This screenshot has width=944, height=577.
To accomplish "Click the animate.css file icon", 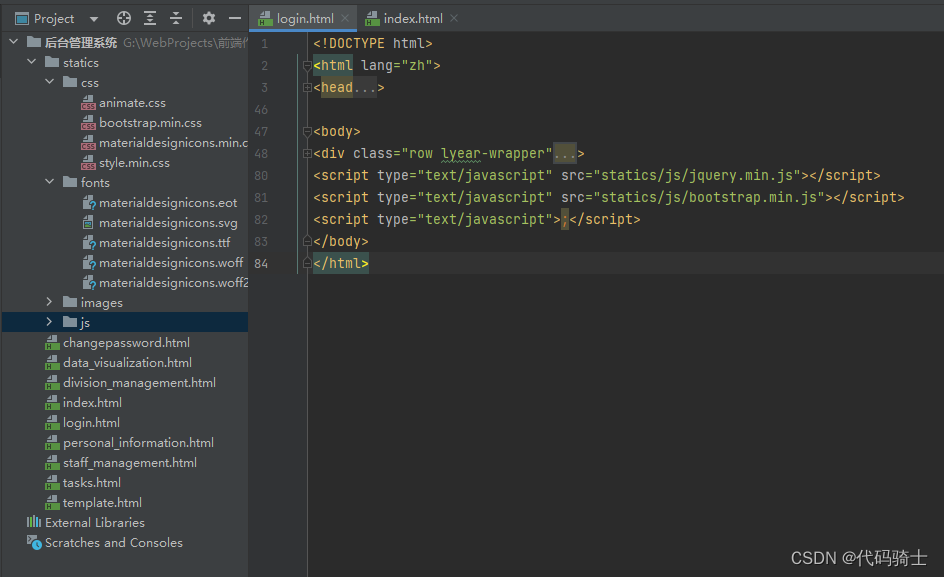I will [x=88, y=102].
